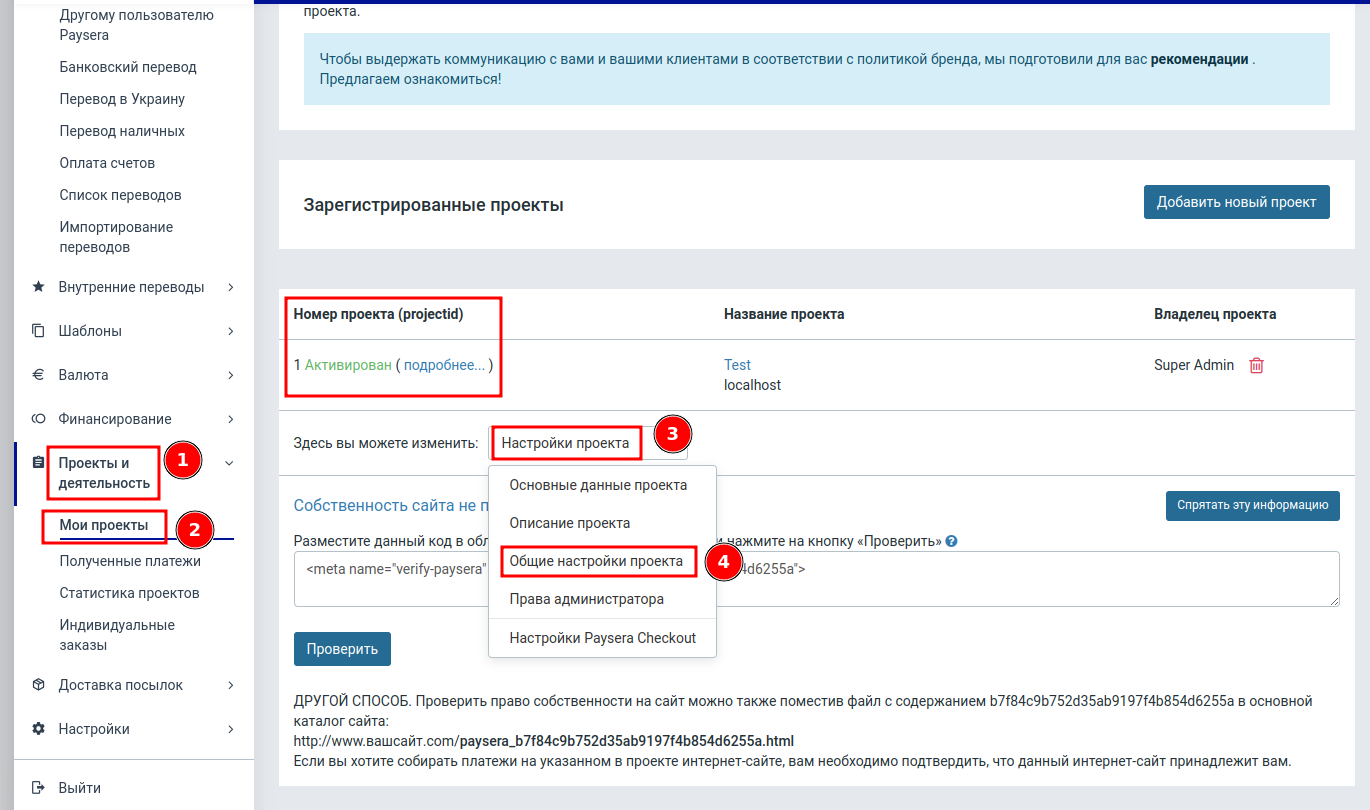Open Оплата счетов sidebar item
1370x810 pixels.
coord(107,163)
